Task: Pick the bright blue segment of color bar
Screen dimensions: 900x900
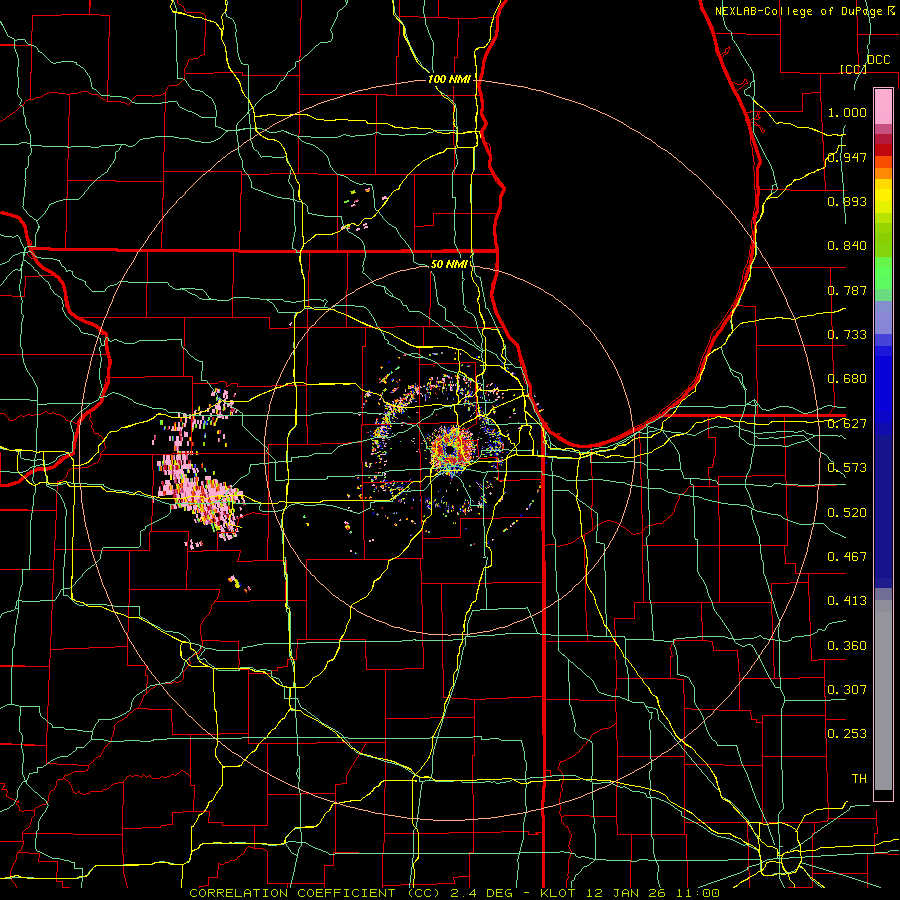Action: (x=883, y=390)
